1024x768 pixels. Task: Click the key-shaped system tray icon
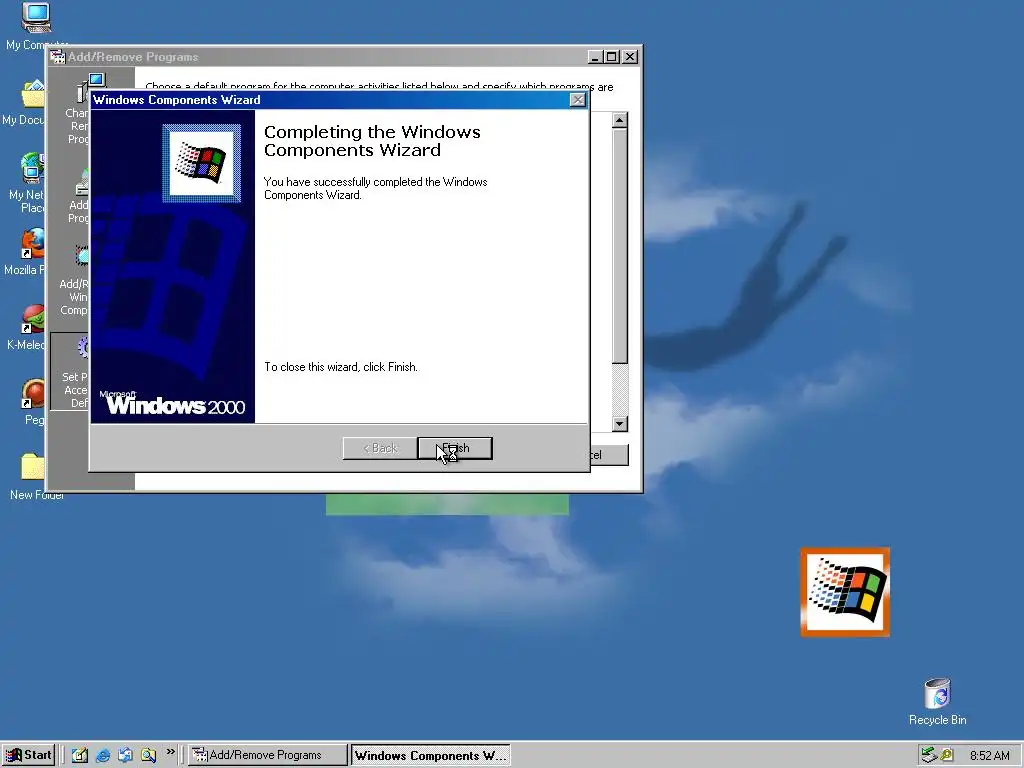click(x=946, y=755)
